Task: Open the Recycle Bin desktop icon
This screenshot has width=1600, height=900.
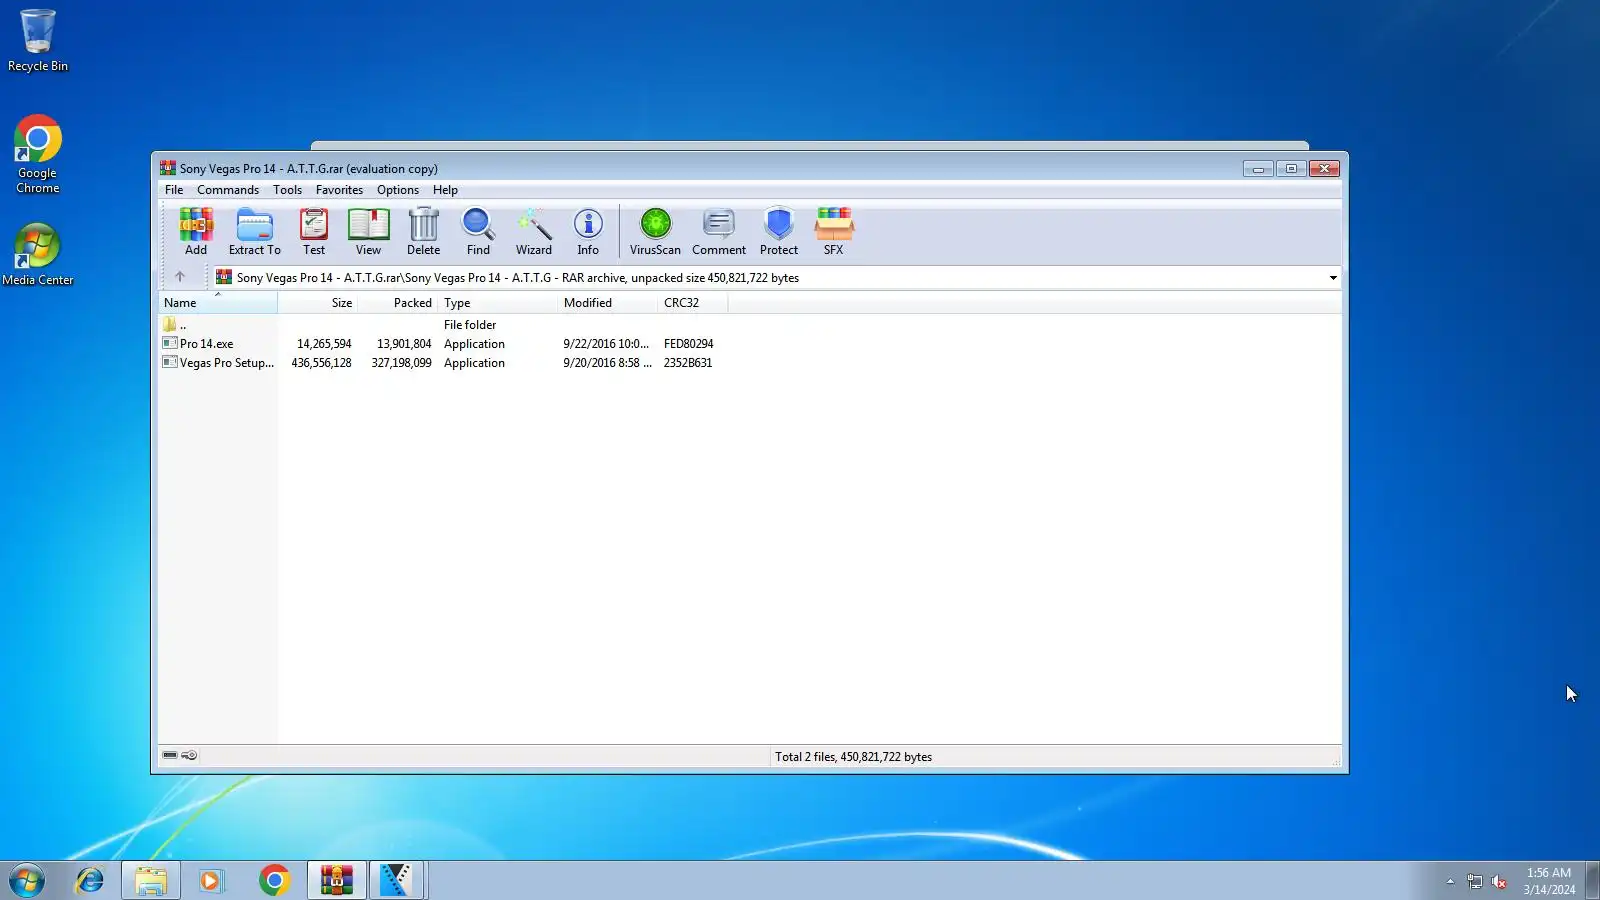Action: (x=38, y=41)
